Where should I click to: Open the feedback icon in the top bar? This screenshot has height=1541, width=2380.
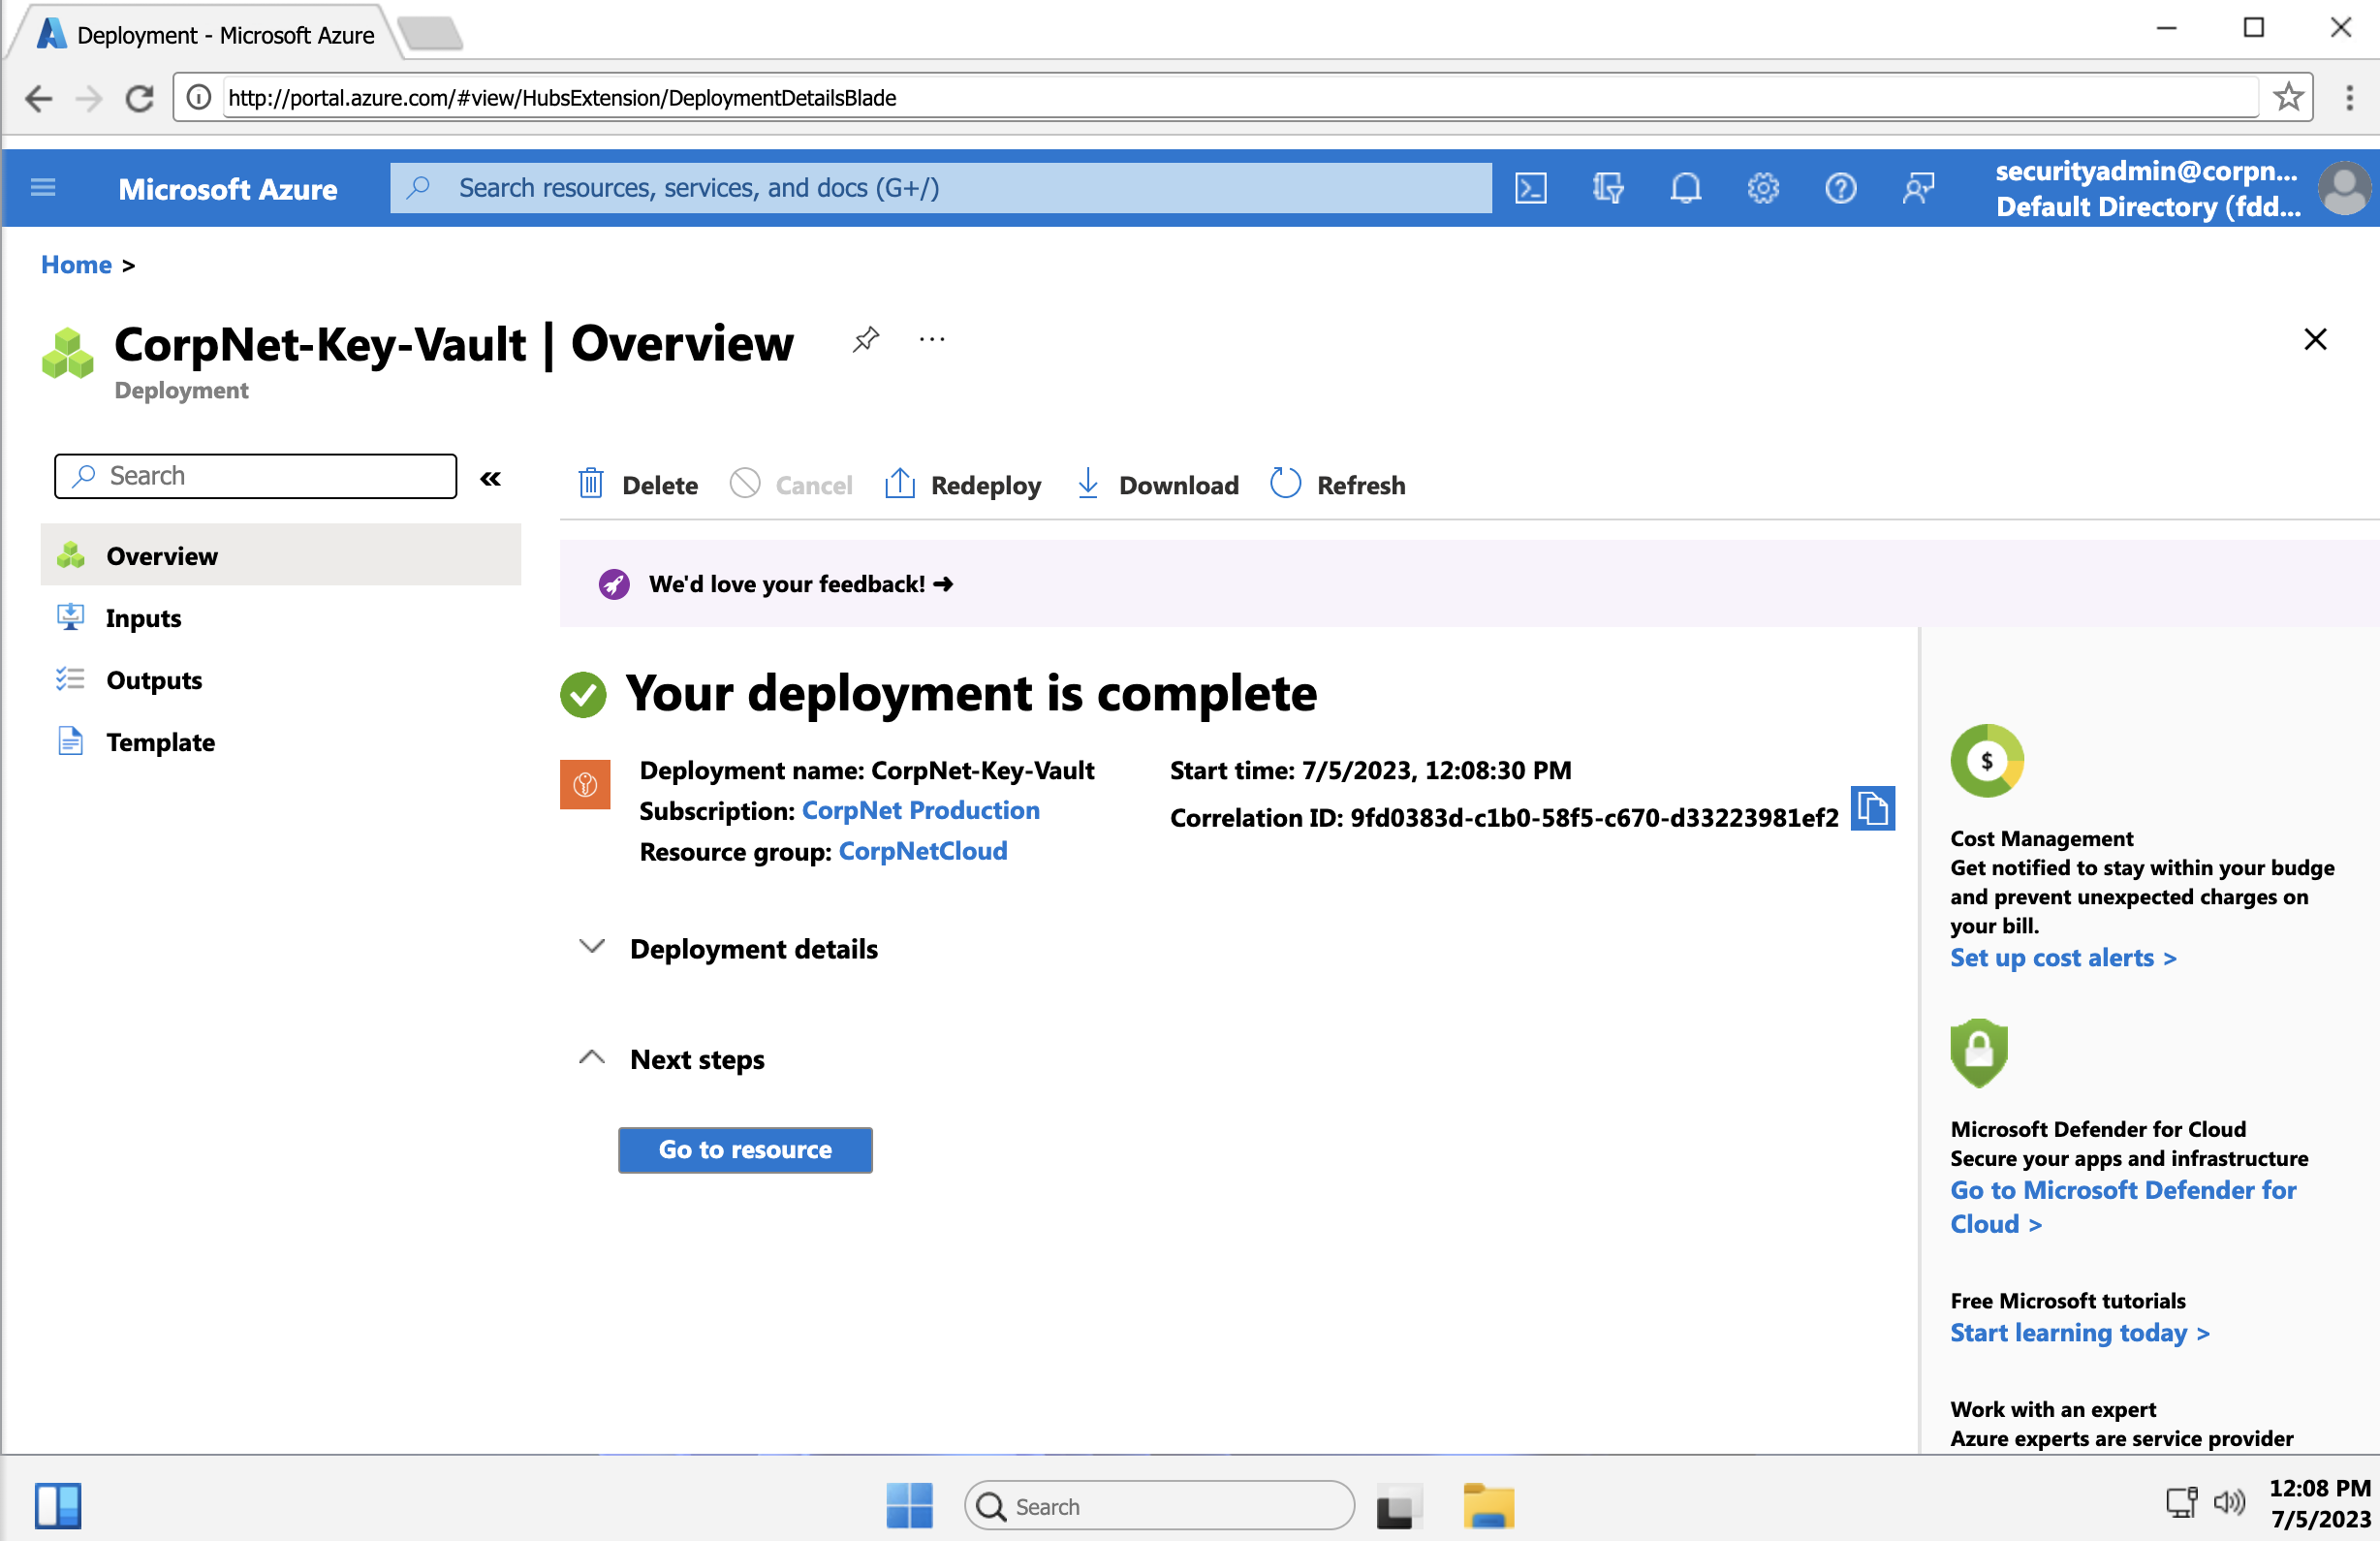point(1918,188)
